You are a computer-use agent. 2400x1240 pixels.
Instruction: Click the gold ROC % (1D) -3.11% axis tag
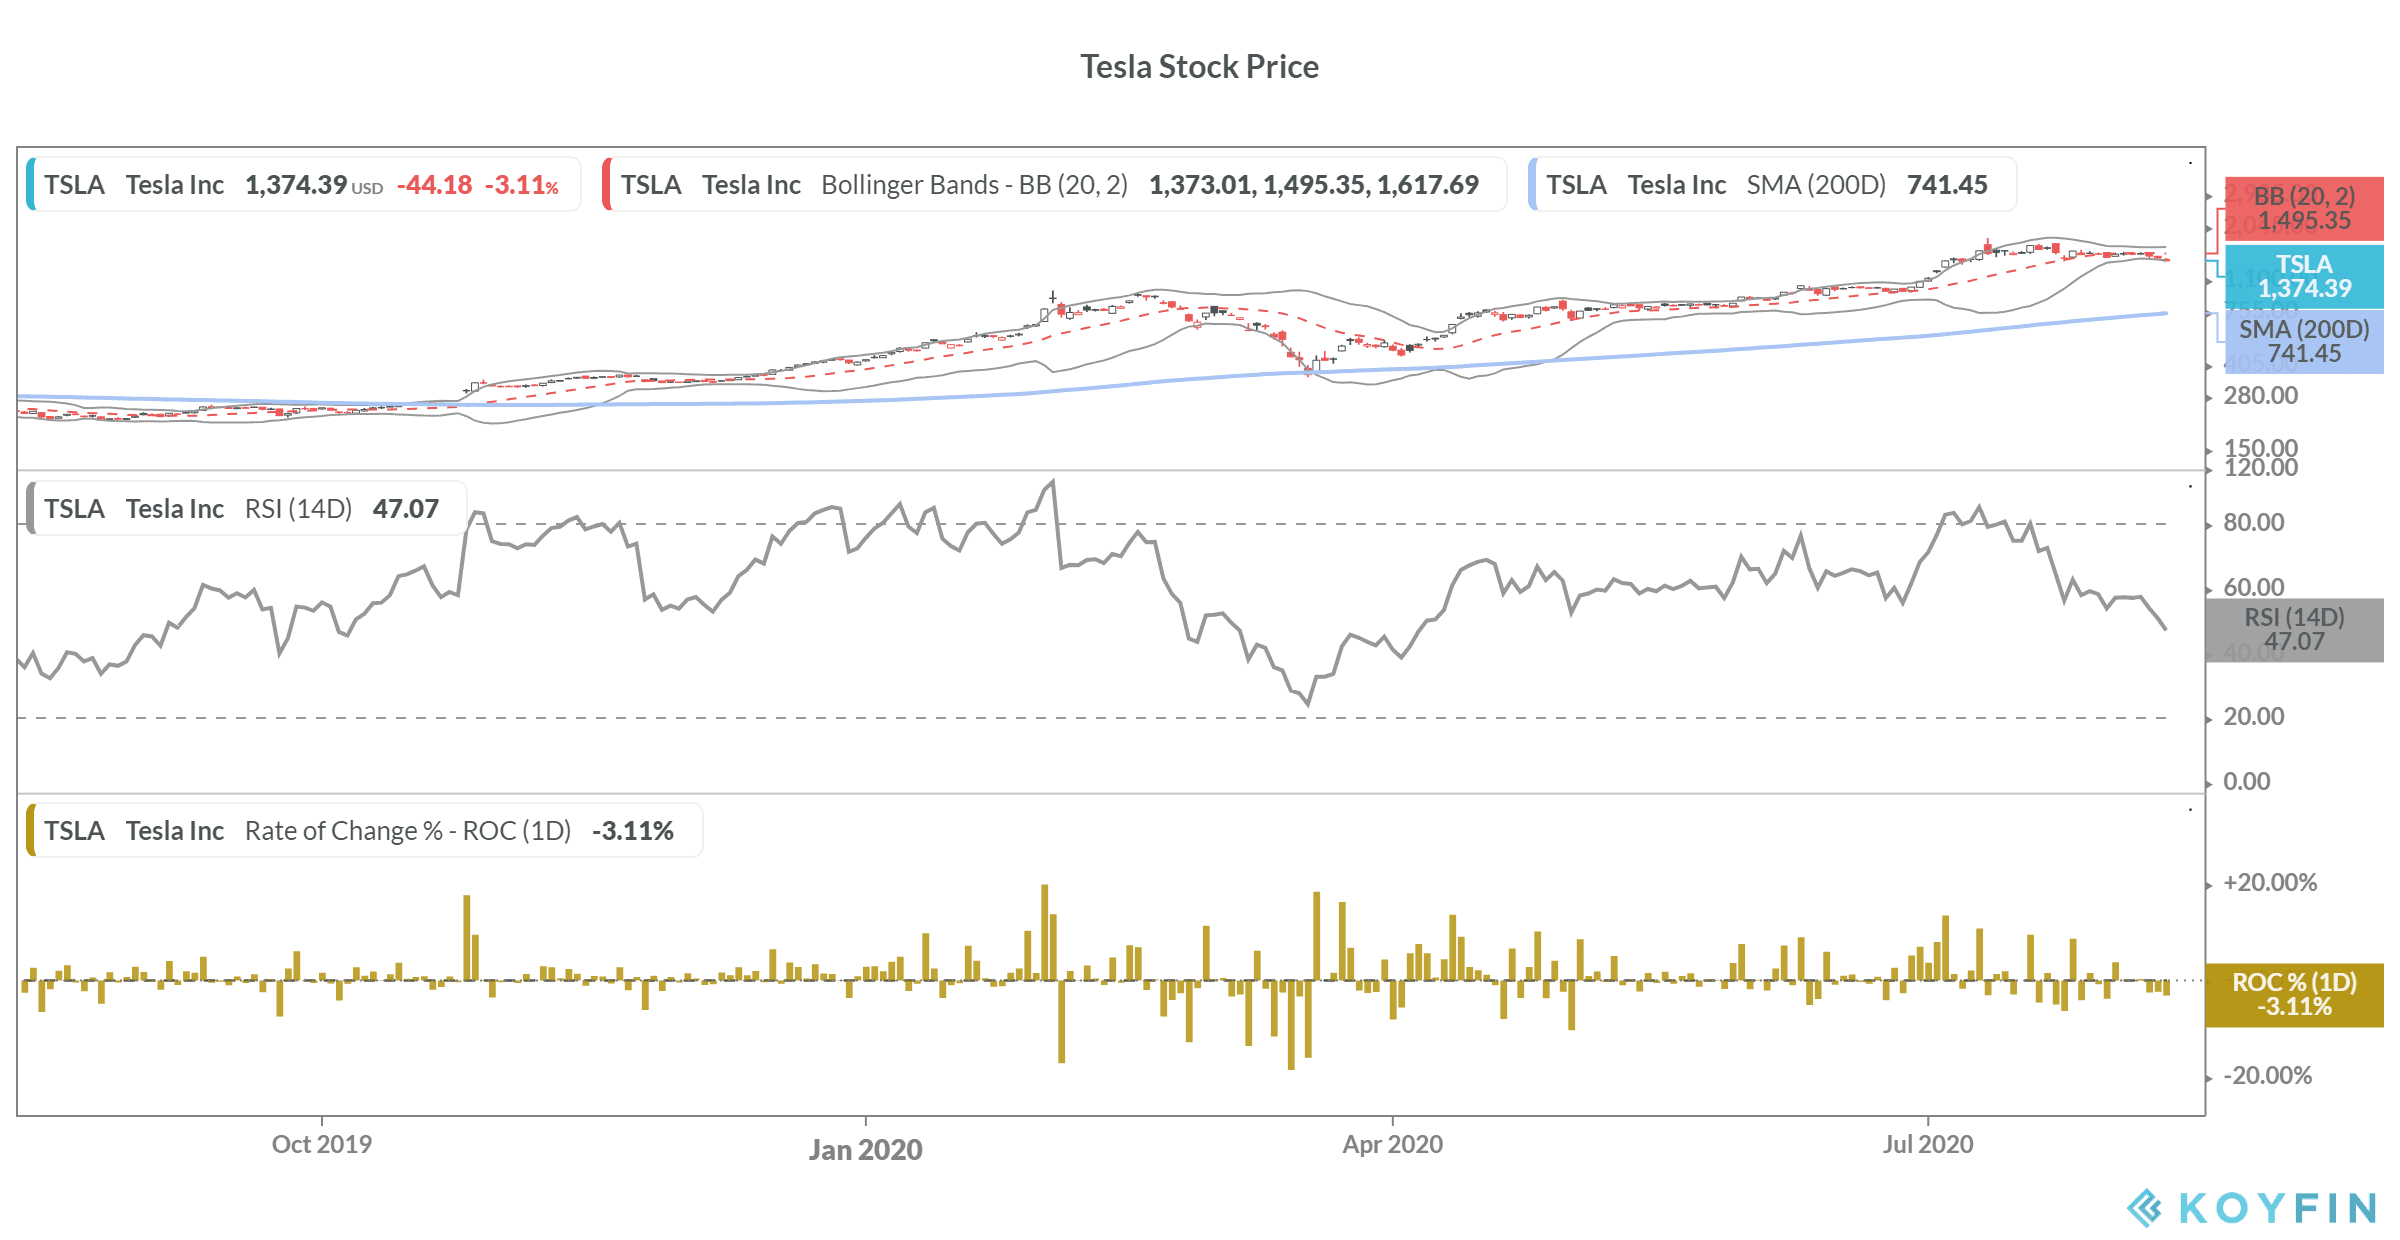click(2294, 994)
